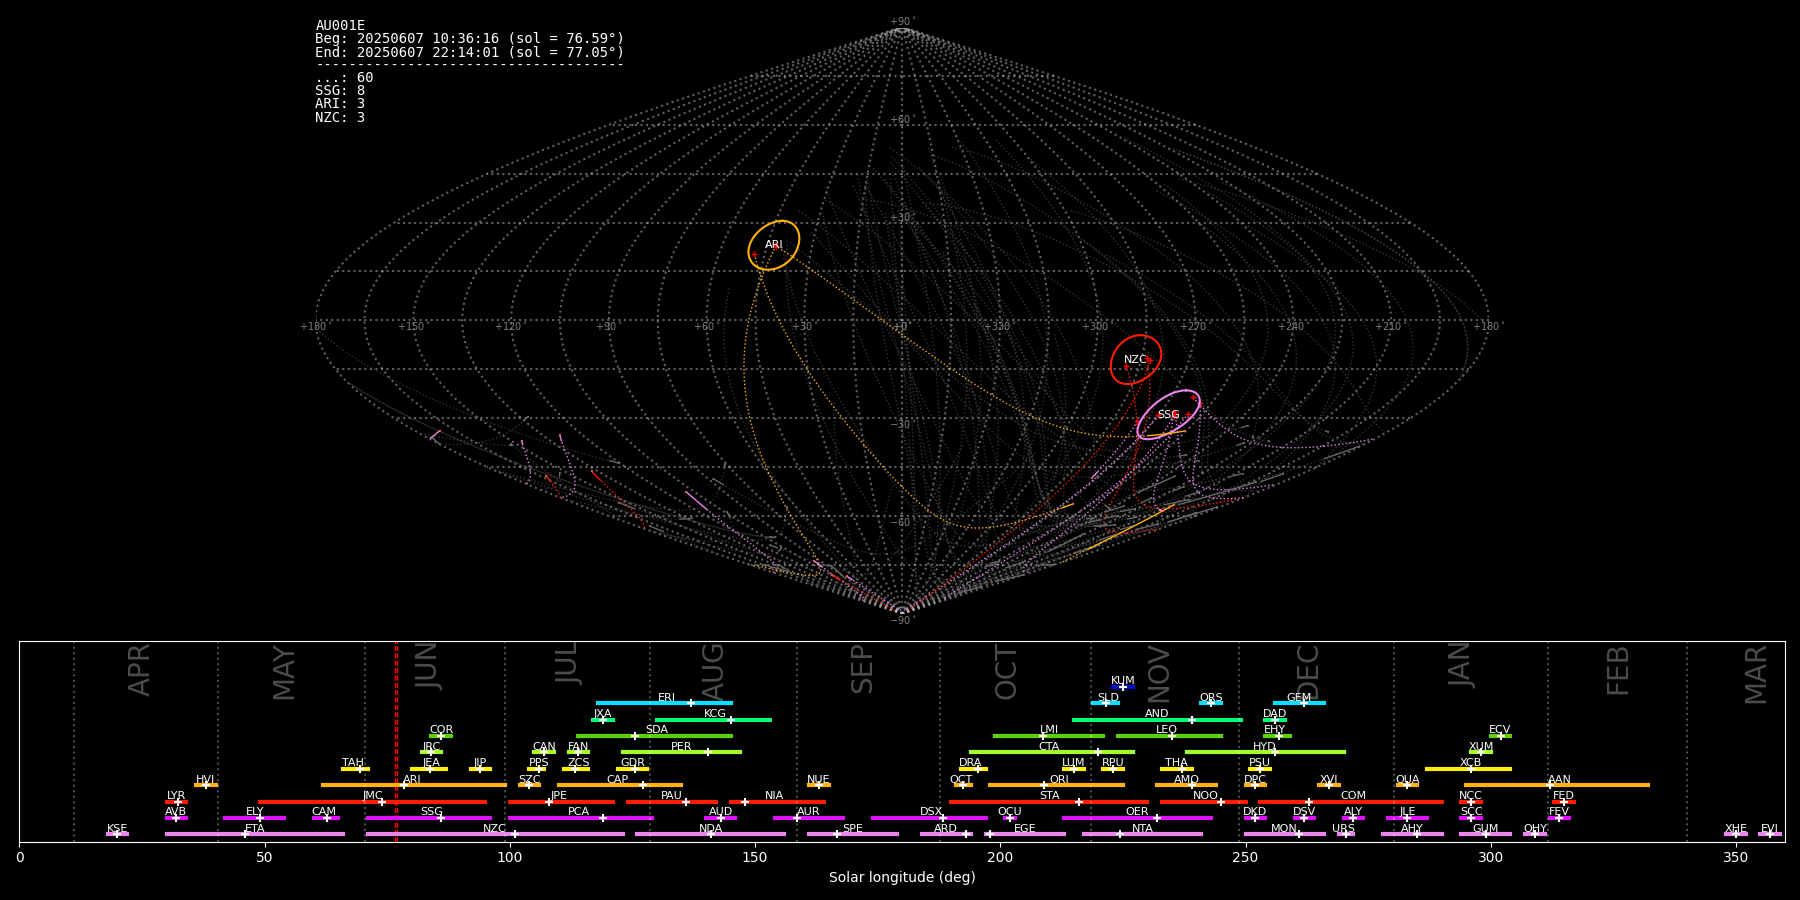The image size is (1800, 900).
Task: Click the red NZC radiant ellipse on sky map
Action: [1136, 359]
